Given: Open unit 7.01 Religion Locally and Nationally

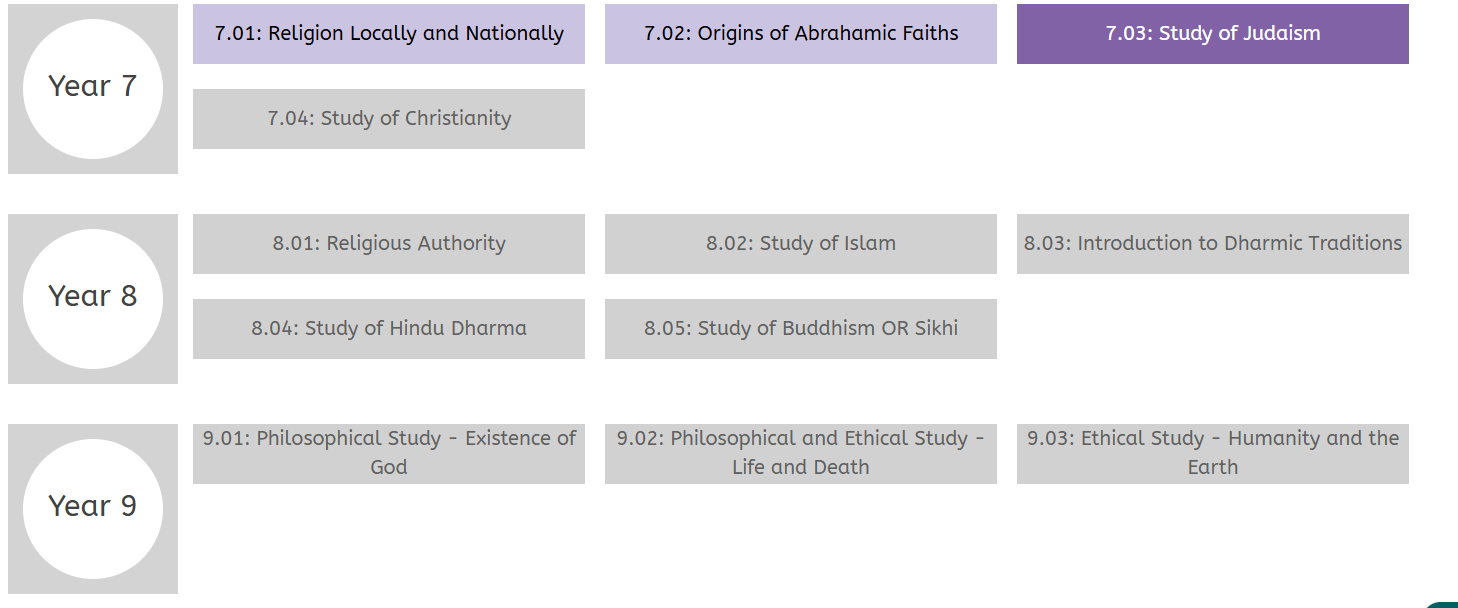Looking at the screenshot, I should tap(389, 34).
